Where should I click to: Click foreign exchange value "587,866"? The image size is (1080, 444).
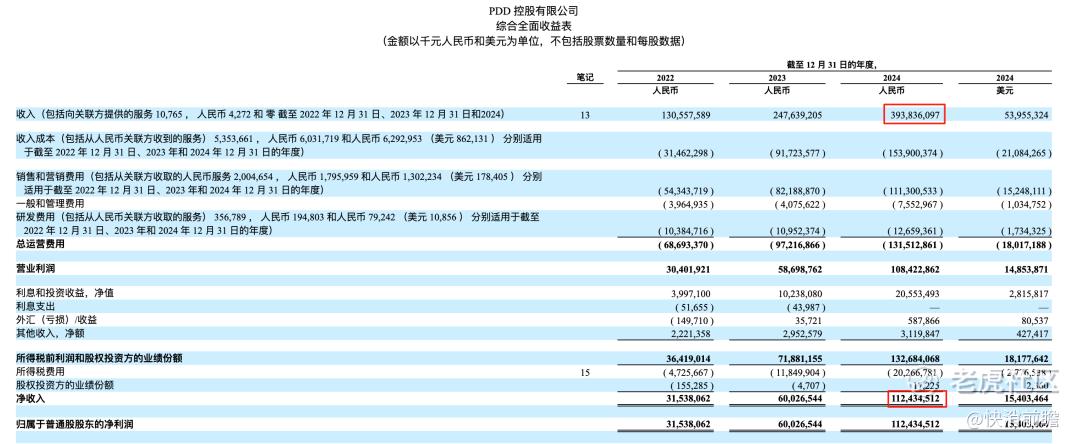(925, 319)
